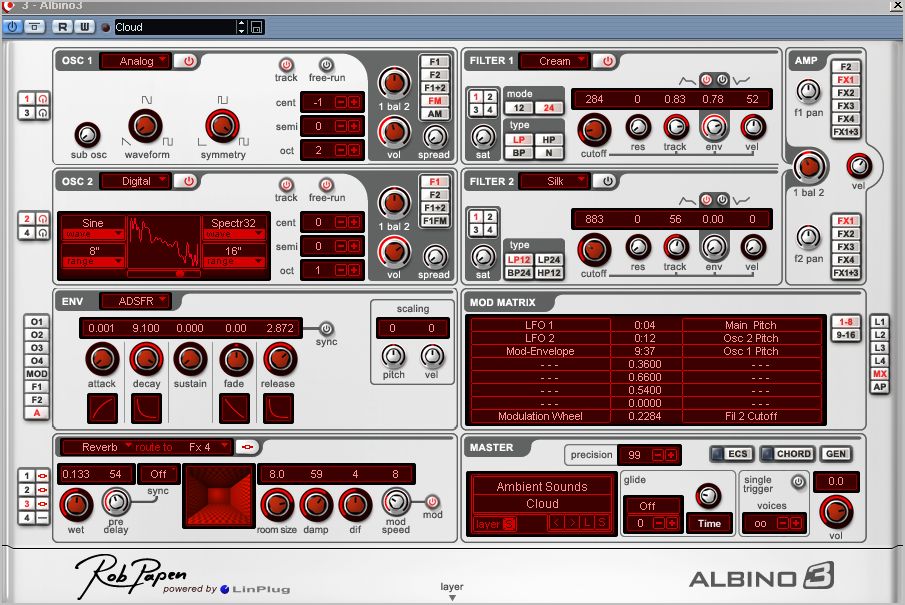The width and height of the screenshot is (905, 605).
Task: Click the Filter 1 res knob
Action: (x=638, y=128)
